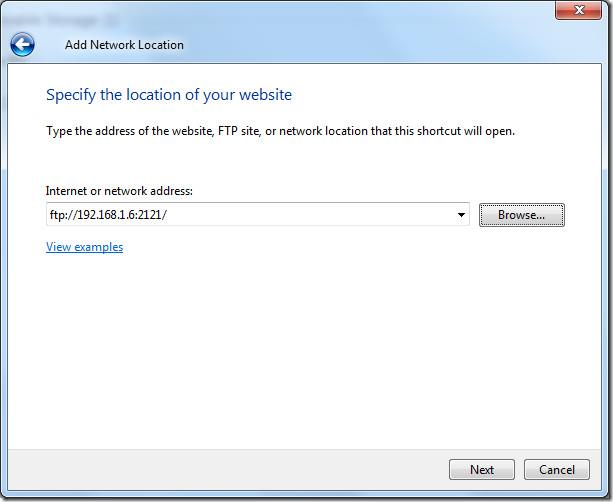
Task: Click the ftp://192.168.1.6:2121/ address text
Action: pos(109,215)
